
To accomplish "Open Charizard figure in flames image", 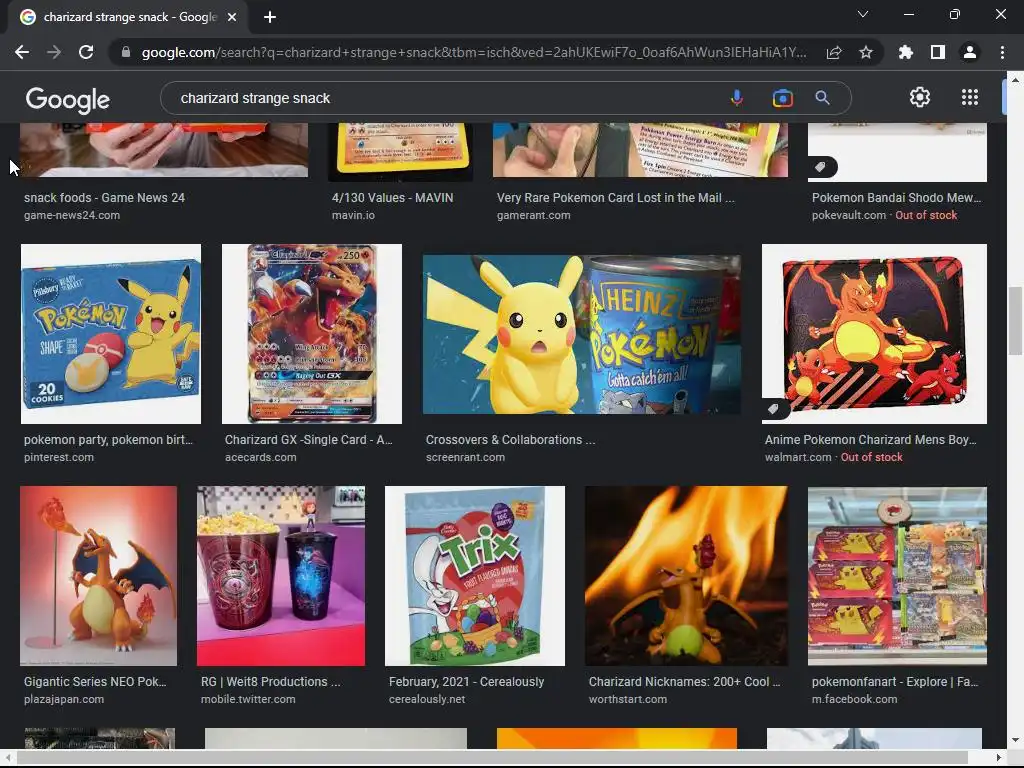I will (x=686, y=575).
